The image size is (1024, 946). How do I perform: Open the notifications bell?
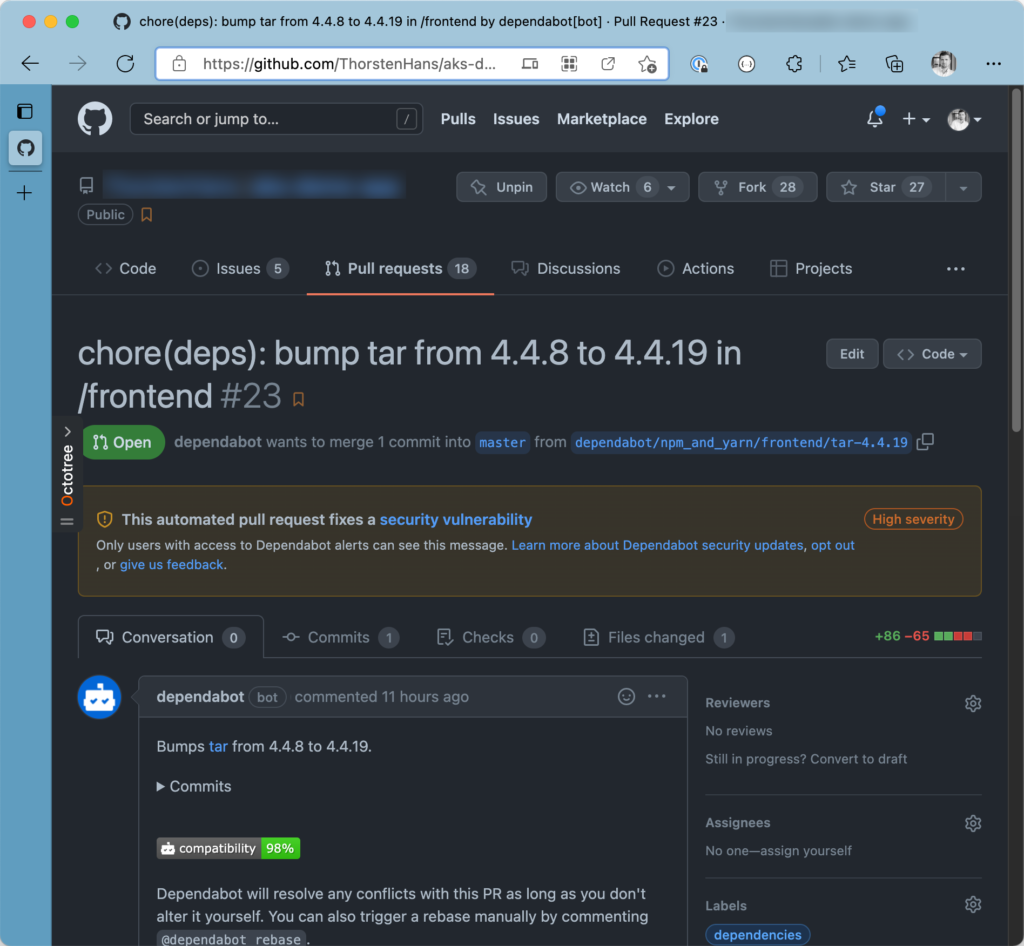coord(874,119)
